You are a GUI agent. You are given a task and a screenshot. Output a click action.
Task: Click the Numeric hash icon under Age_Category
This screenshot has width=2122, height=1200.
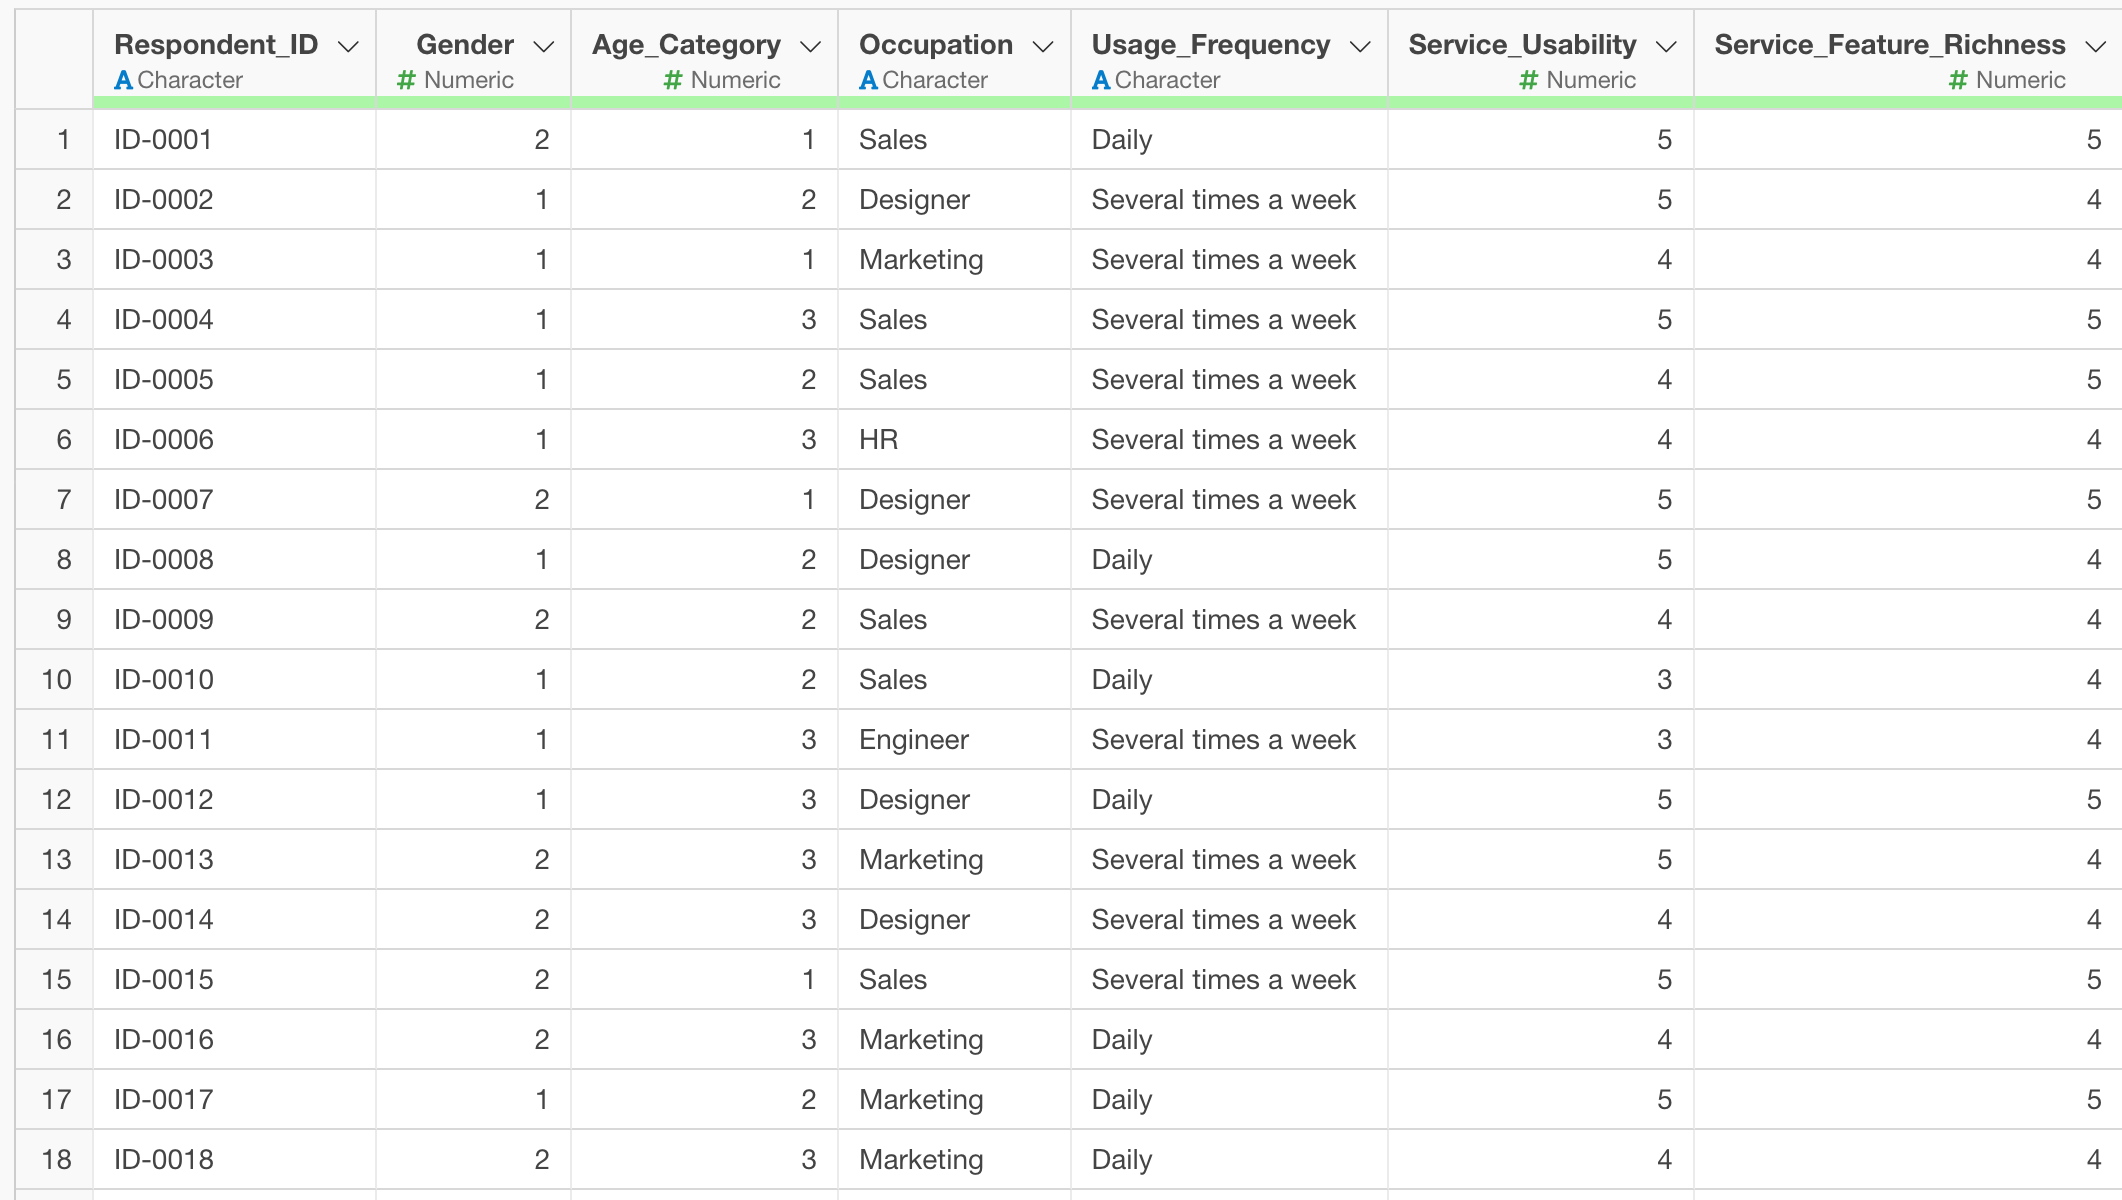(673, 80)
